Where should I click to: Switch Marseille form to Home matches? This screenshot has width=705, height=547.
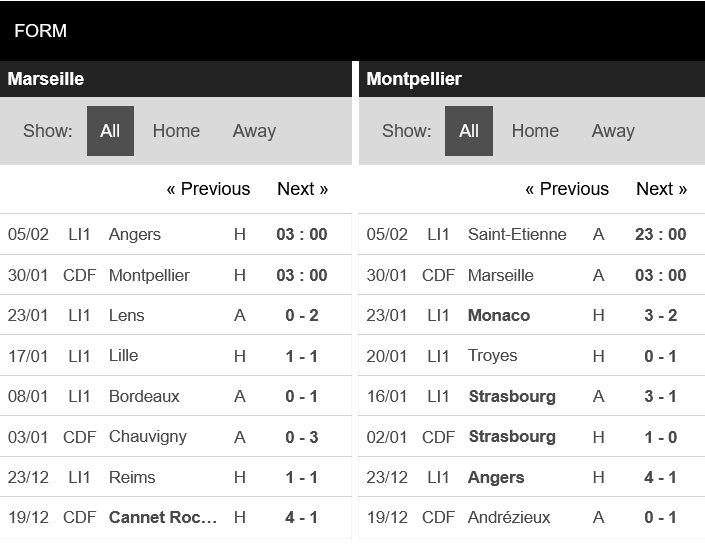click(x=176, y=131)
